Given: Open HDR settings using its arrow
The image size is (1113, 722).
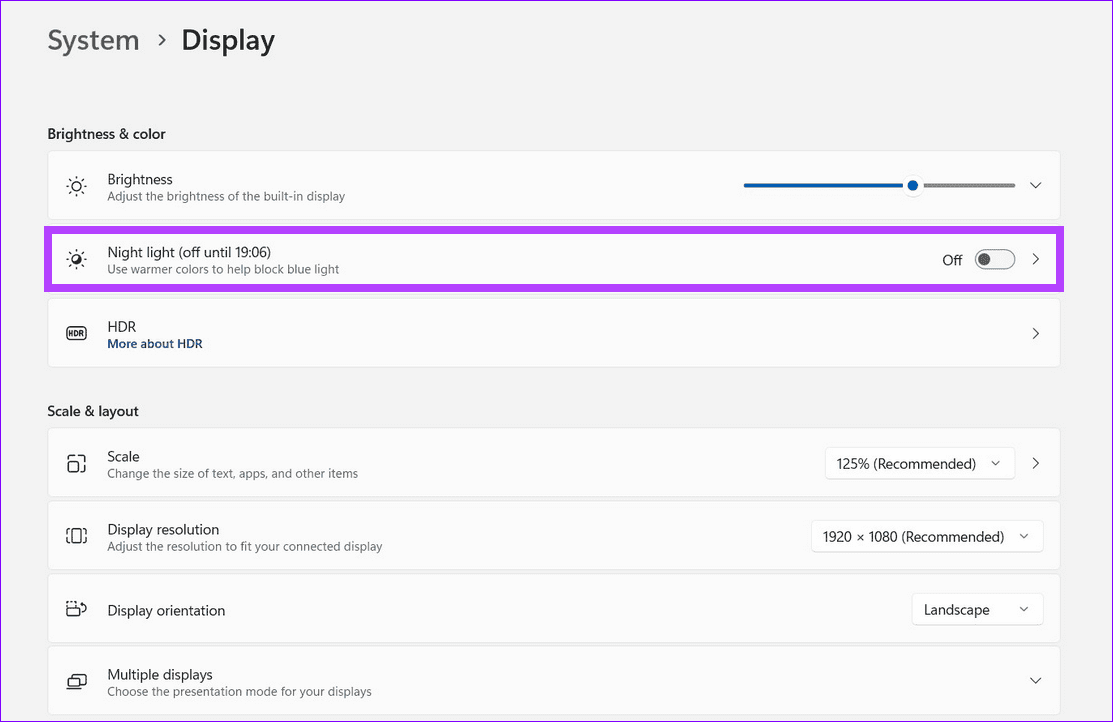Looking at the screenshot, I should pos(1036,333).
